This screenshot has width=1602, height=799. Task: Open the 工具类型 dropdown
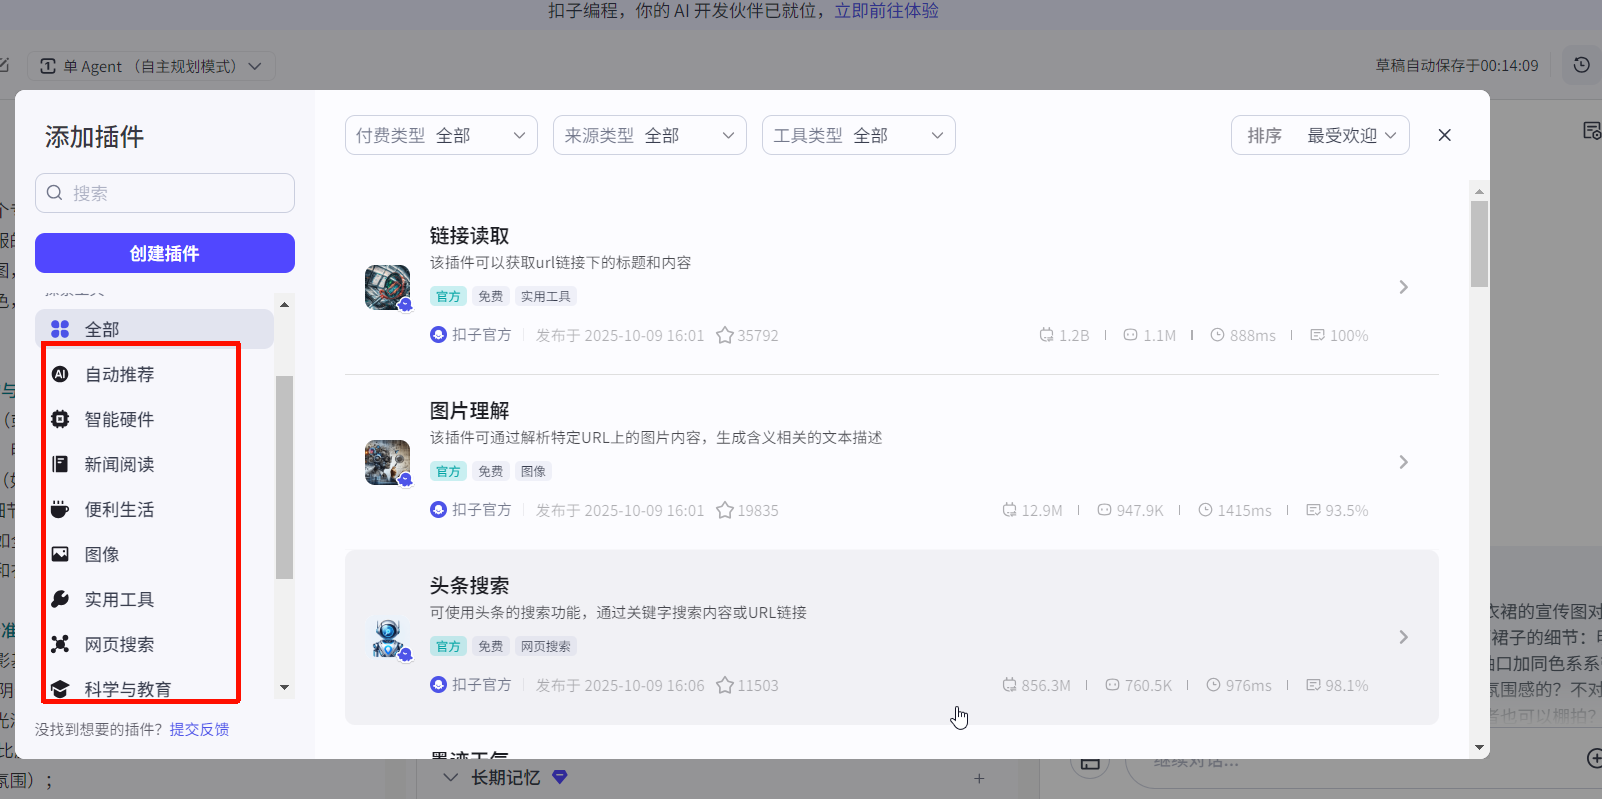pos(859,135)
